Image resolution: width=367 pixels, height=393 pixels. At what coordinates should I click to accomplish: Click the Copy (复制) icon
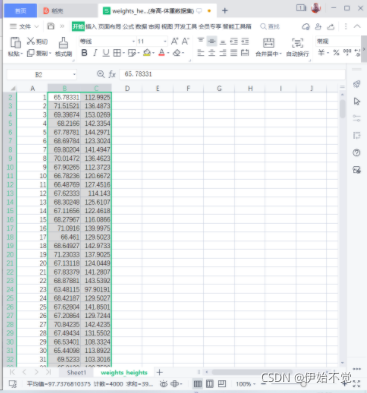pyautogui.click(x=31, y=53)
